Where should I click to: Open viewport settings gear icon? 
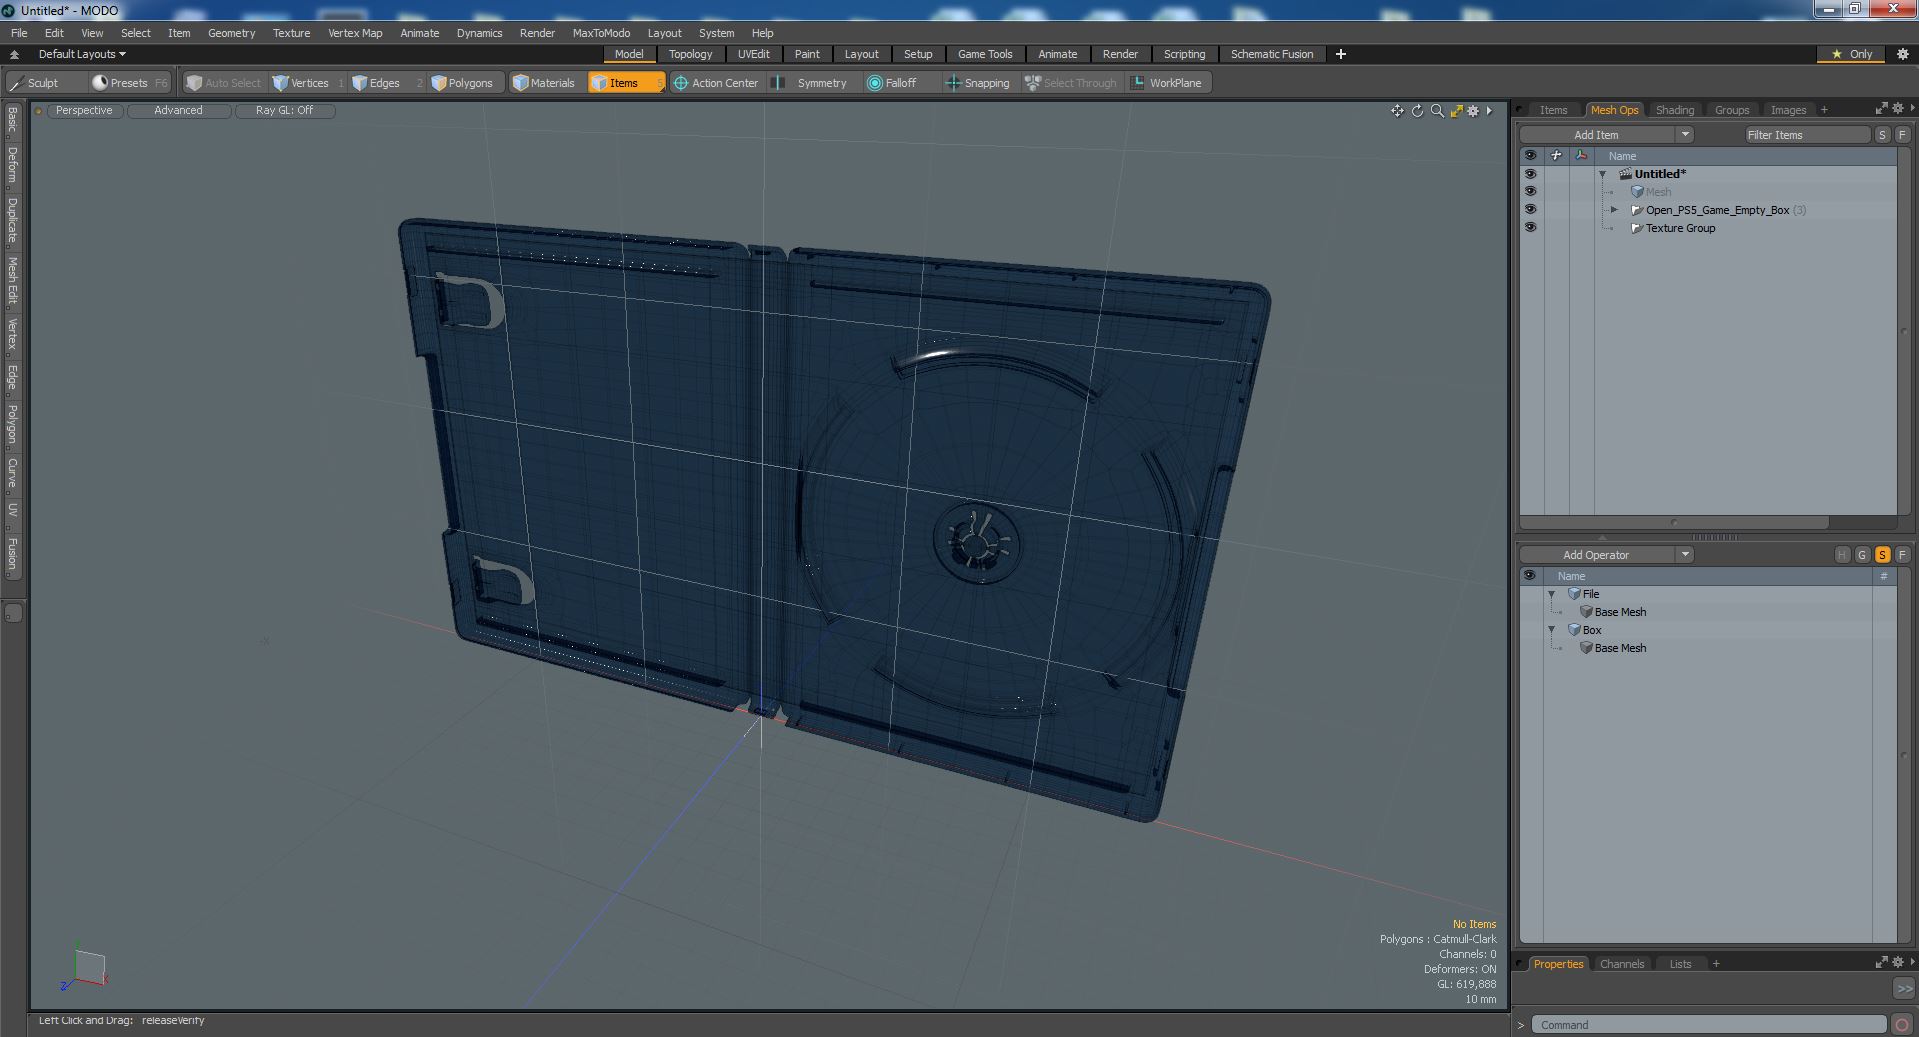1473,111
